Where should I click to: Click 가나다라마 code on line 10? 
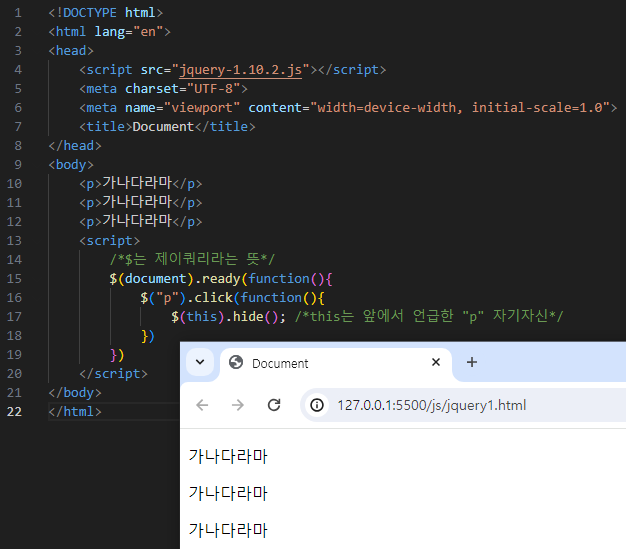[x=137, y=183]
